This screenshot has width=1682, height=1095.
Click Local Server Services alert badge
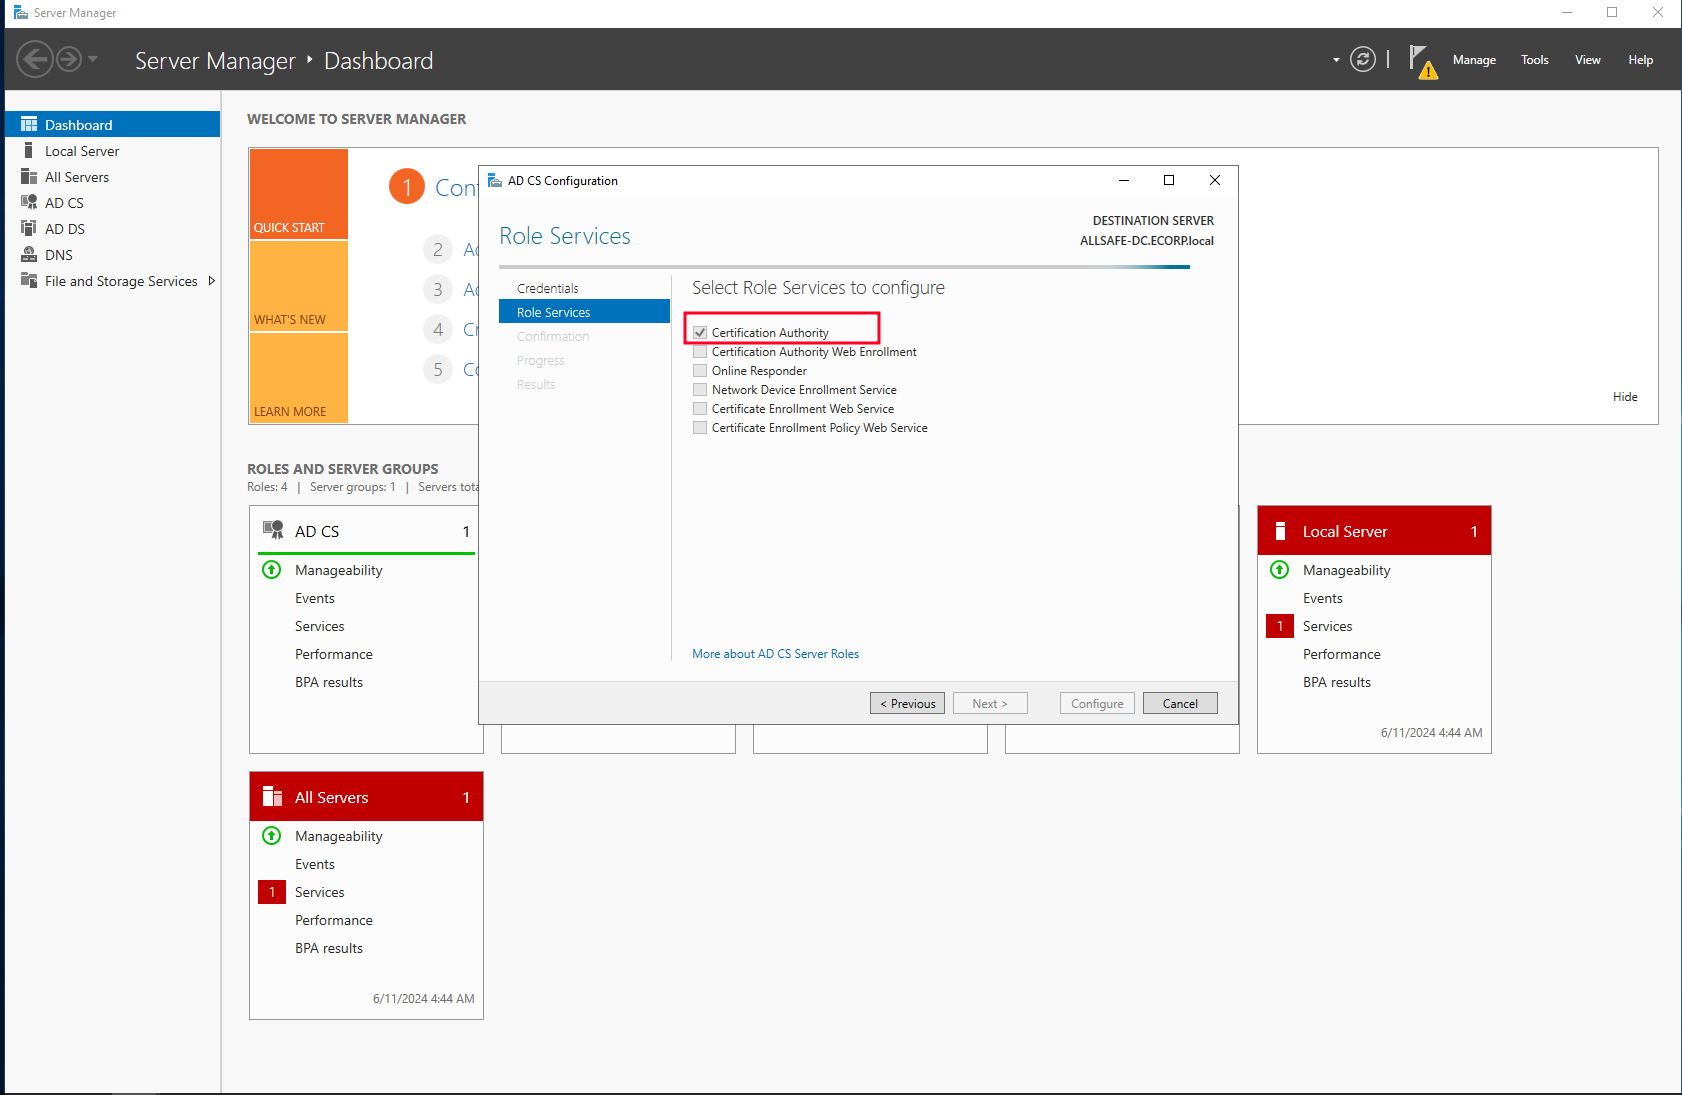click(x=1280, y=626)
